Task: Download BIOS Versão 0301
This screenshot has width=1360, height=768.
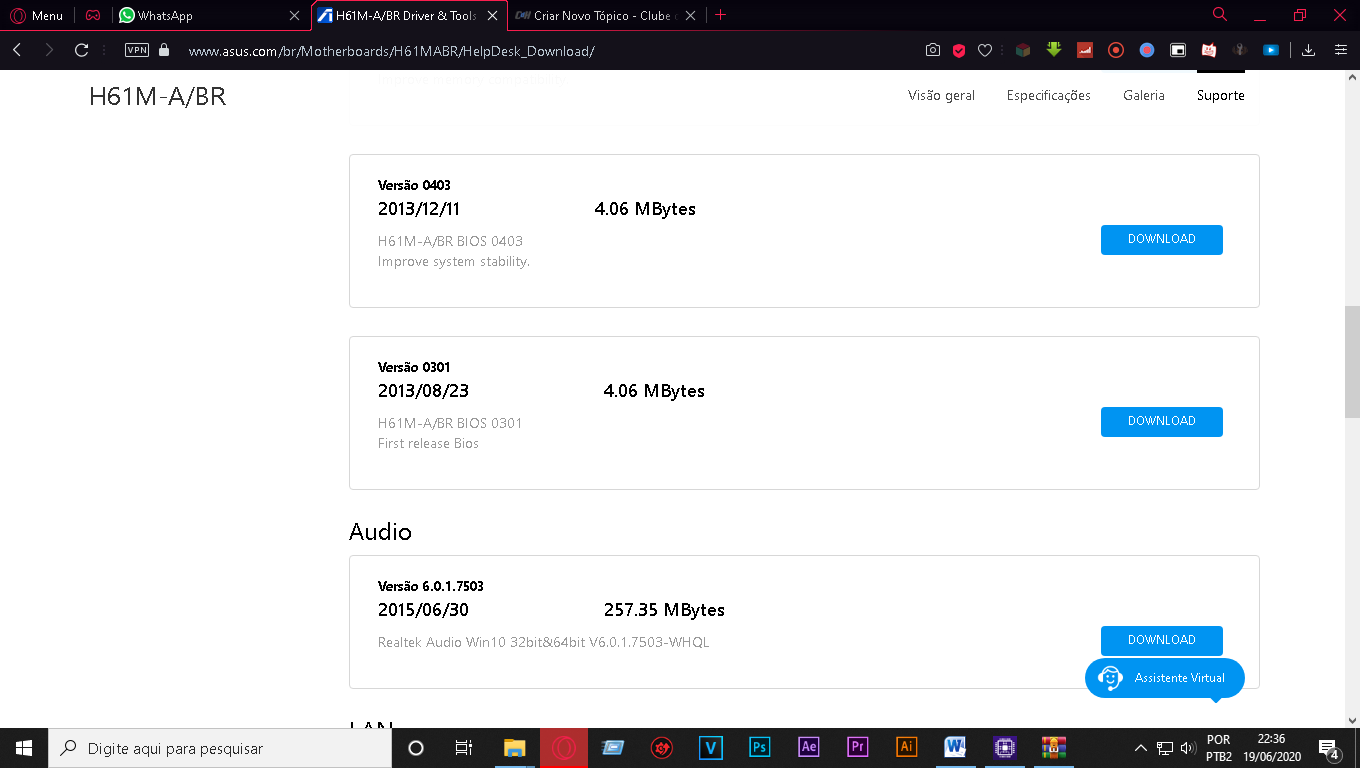Action: tap(1161, 422)
